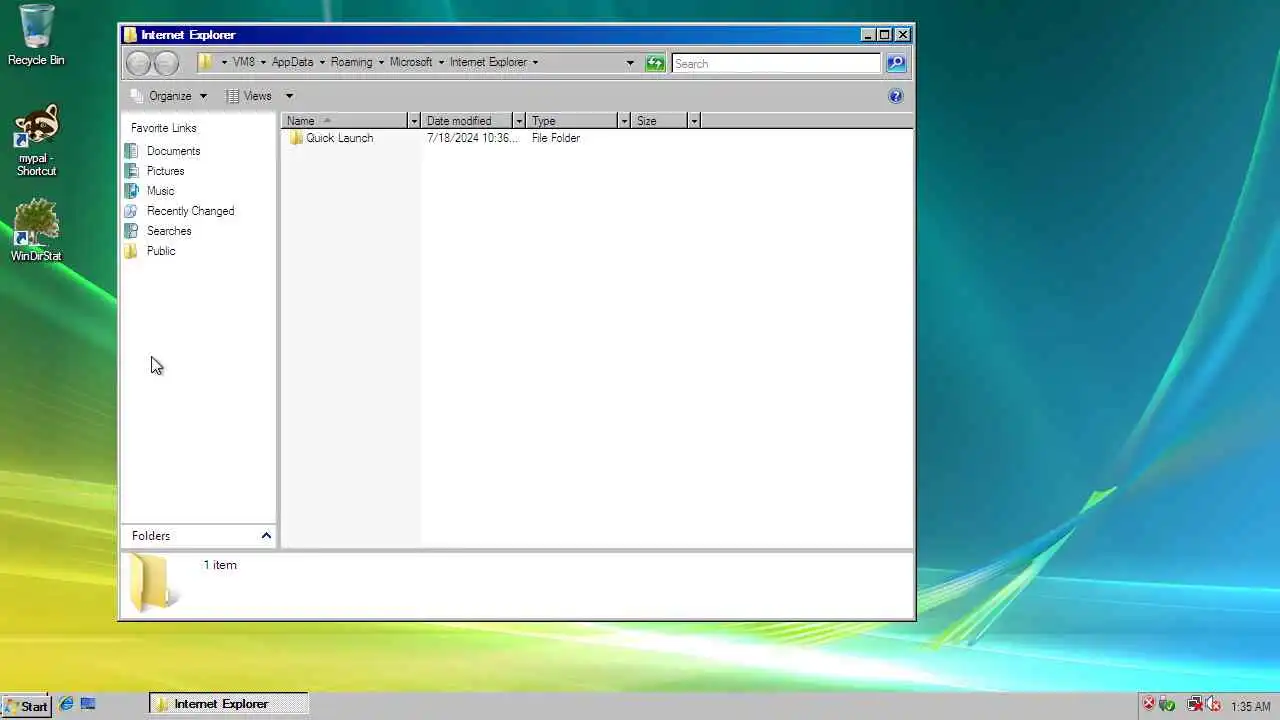
Task: Sort by the Type column header
Action: (x=572, y=121)
